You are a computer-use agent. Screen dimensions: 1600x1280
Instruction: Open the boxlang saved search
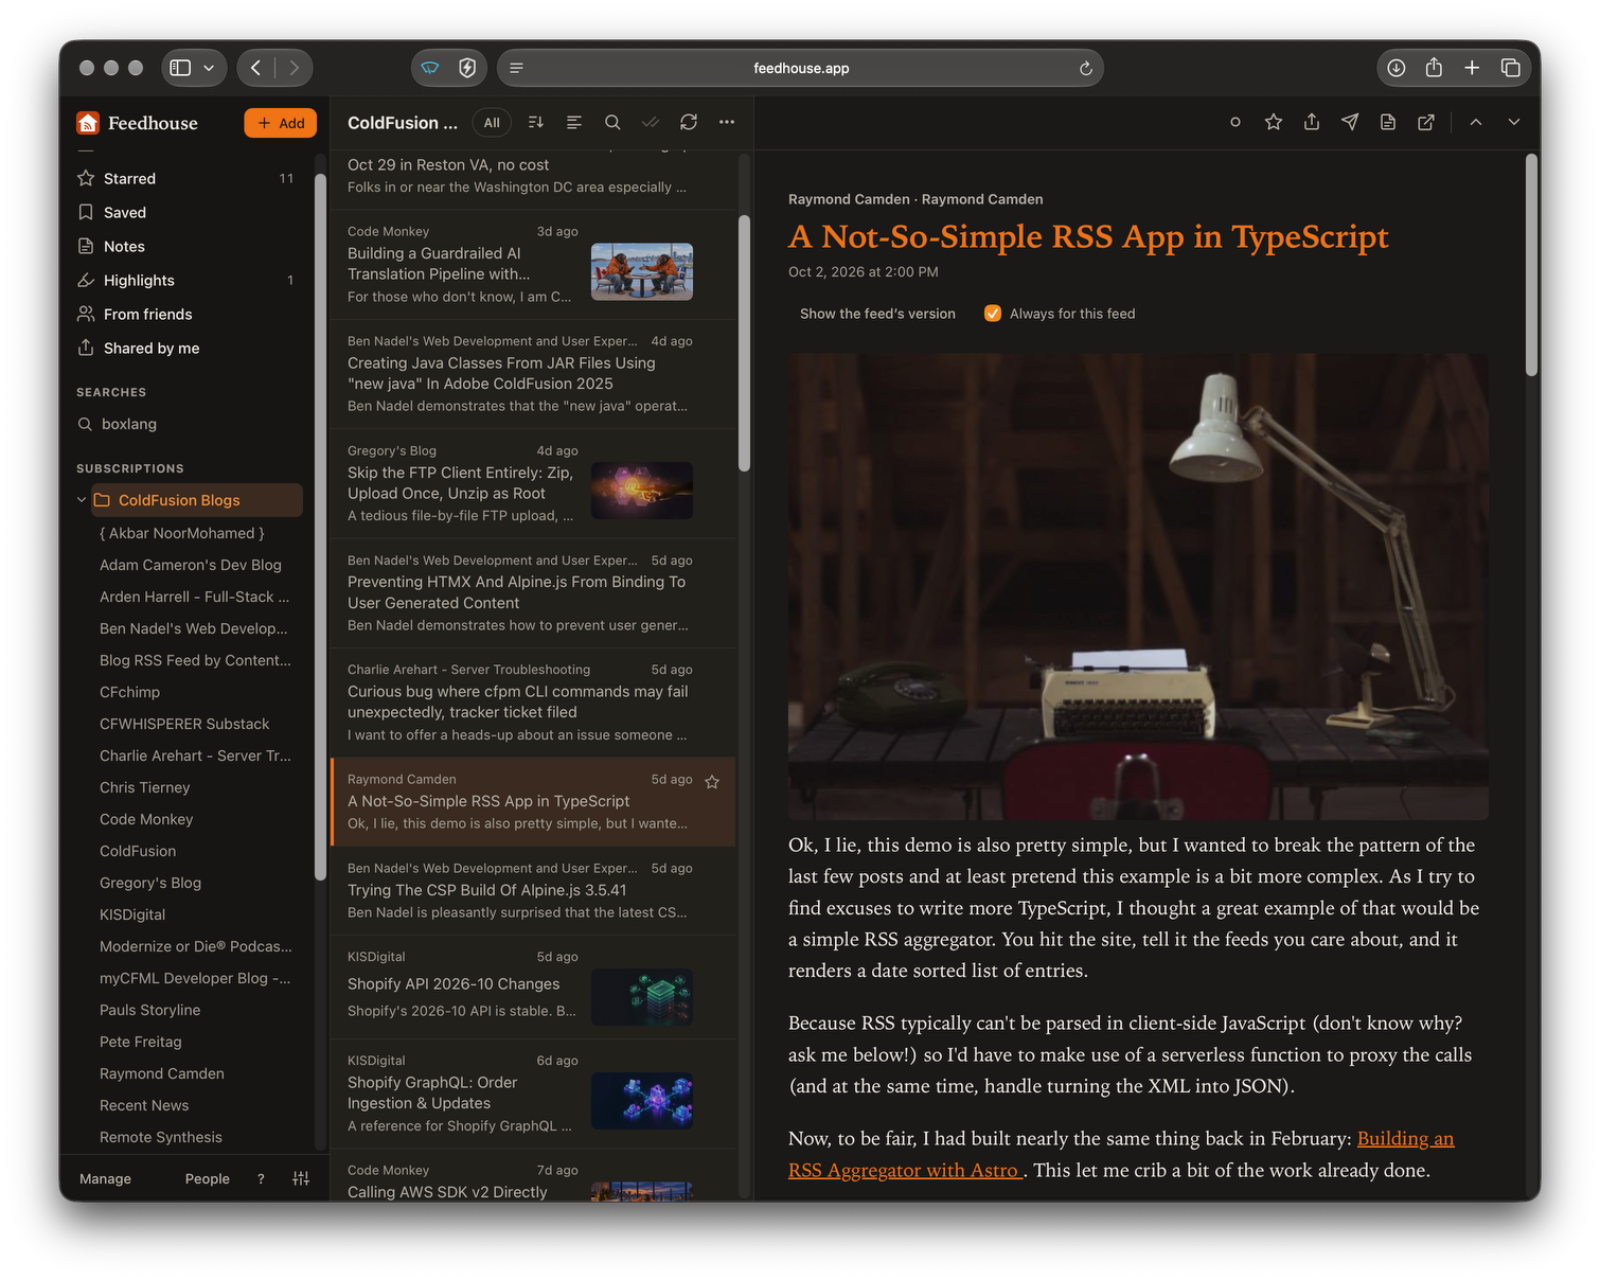[186, 424]
